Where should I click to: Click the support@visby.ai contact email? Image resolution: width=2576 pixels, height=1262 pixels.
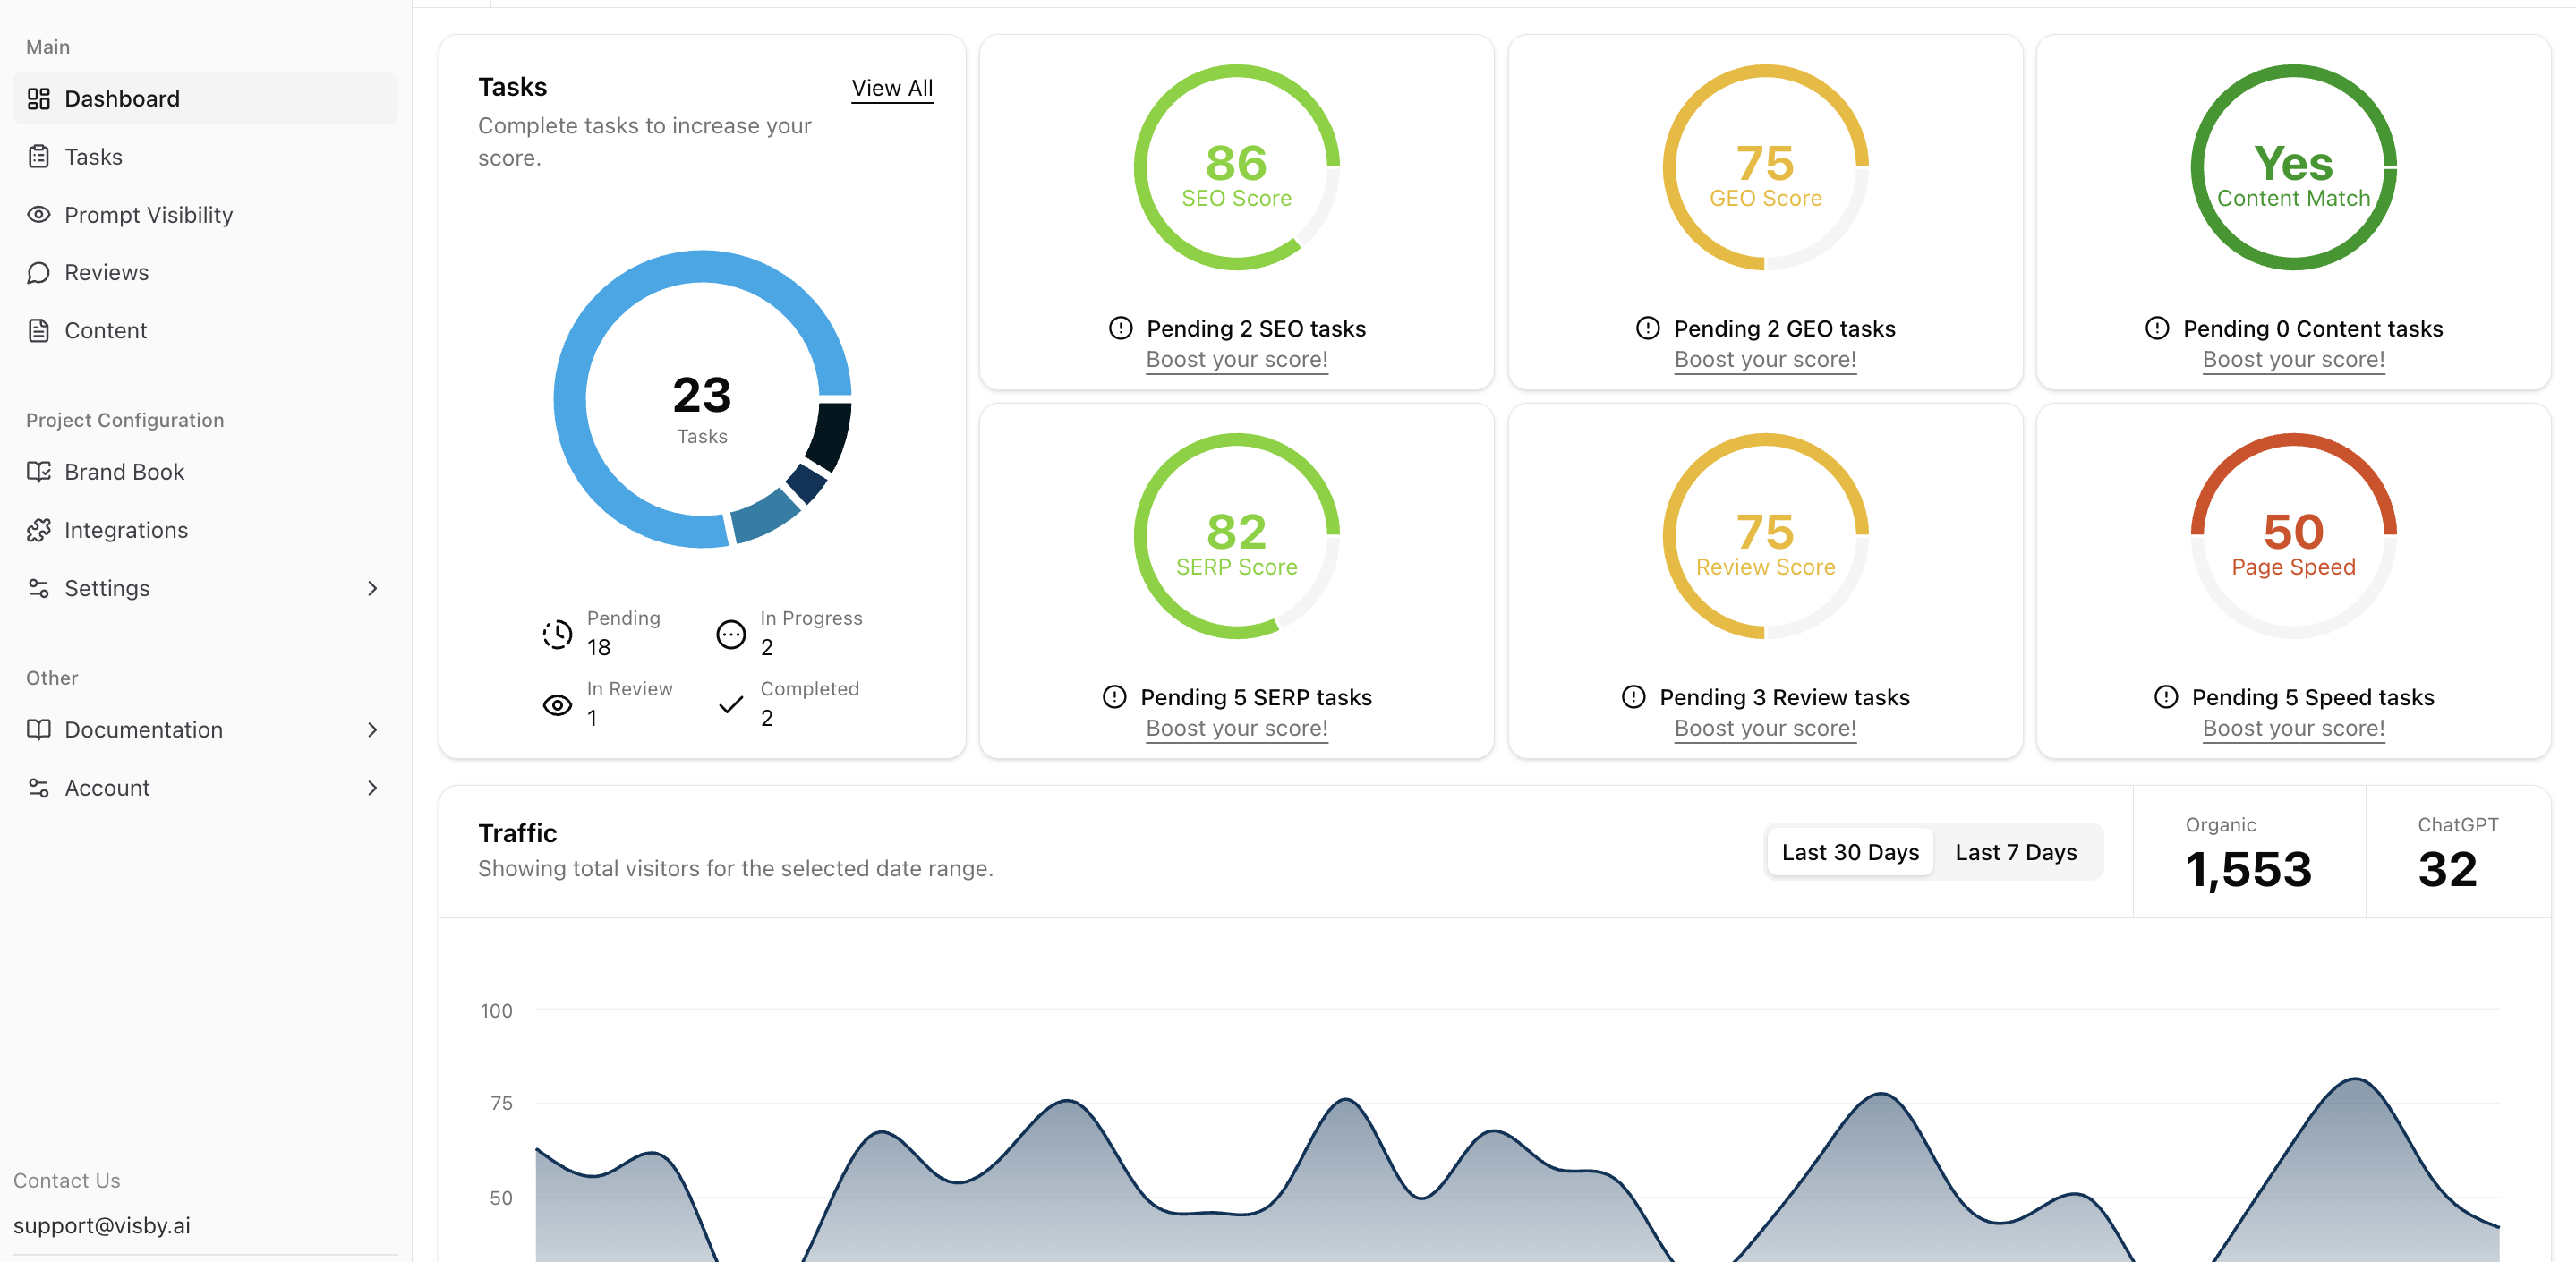(x=102, y=1225)
